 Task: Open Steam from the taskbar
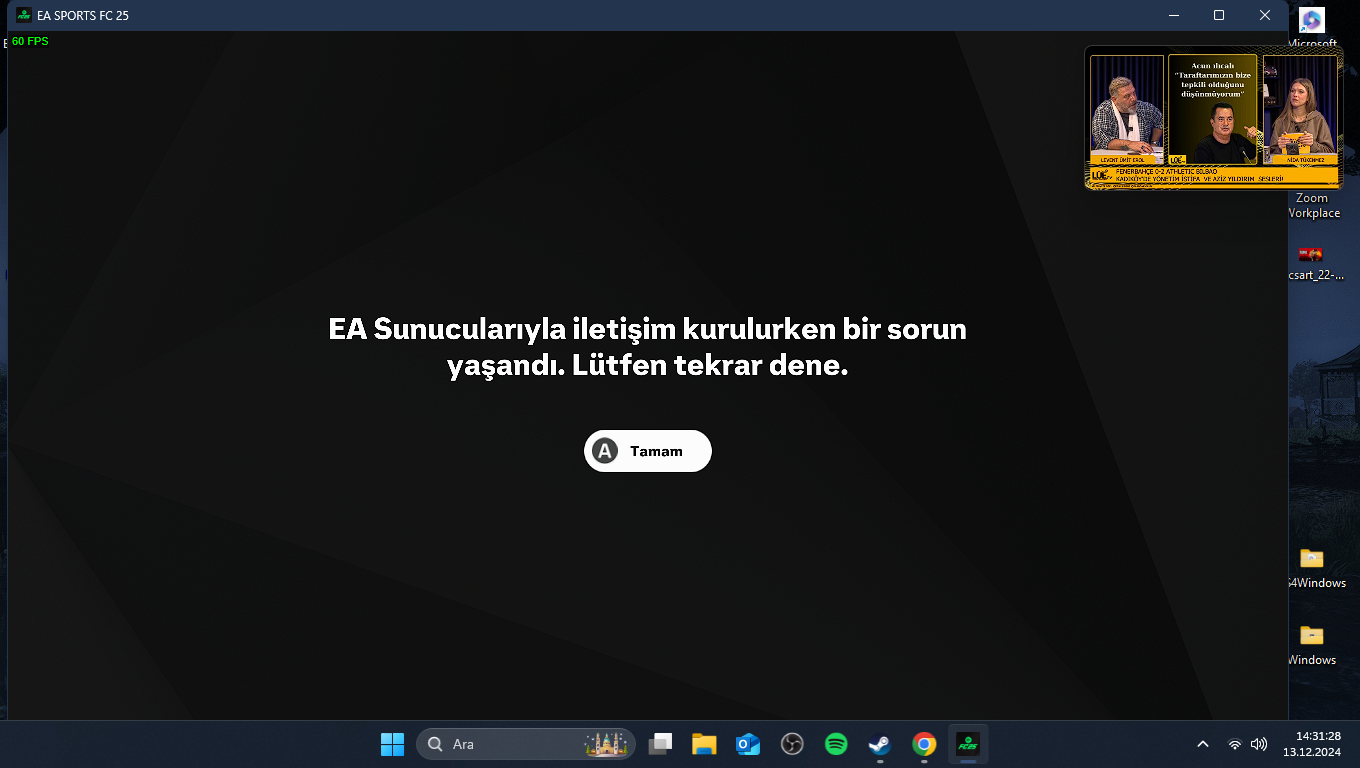(880, 744)
